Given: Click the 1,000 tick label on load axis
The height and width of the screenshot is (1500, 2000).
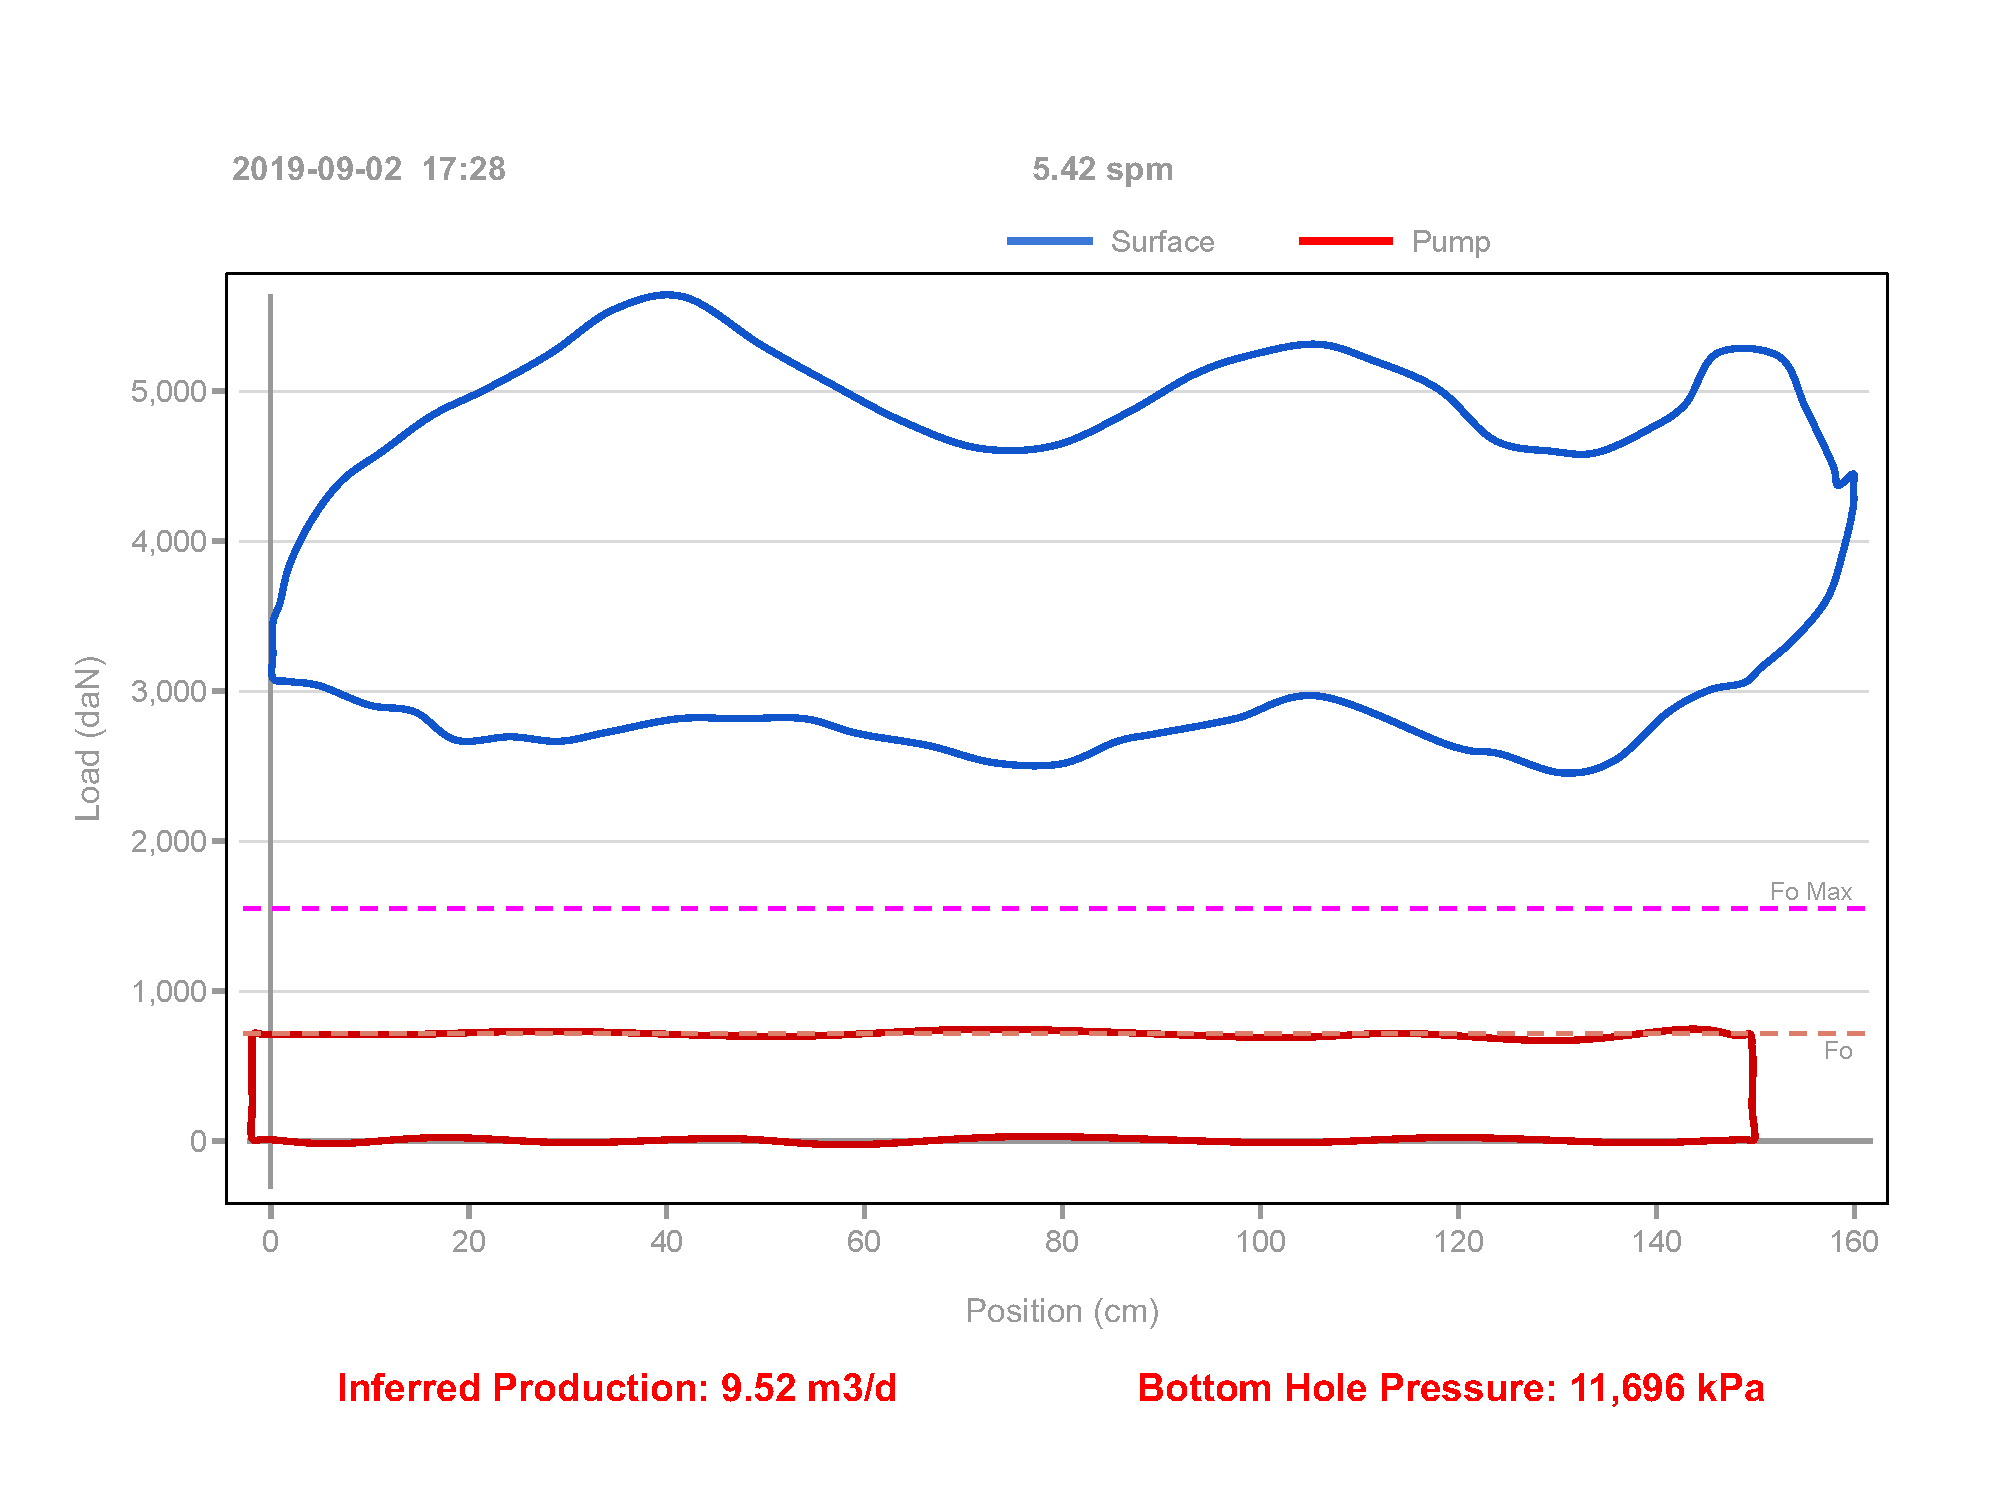Looking at the screenshot, I should pyautogui.click(x=168, y=991).
